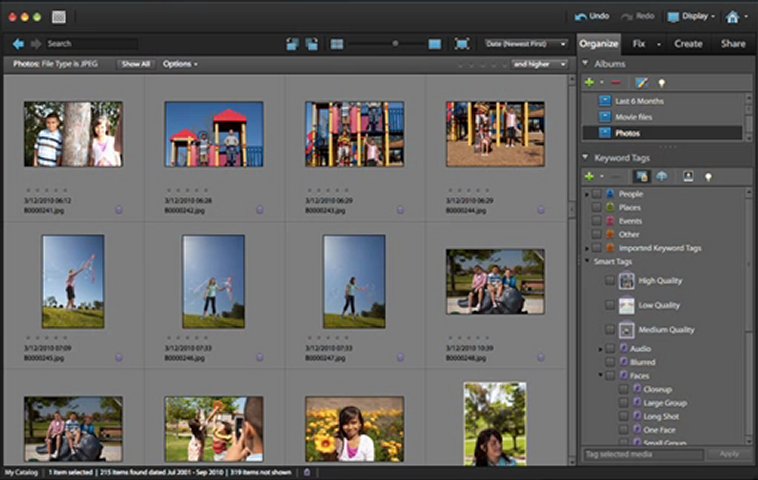Select the Last 6 Months album
The height and width of the screenshot is (480, 758).
click(663, 101)
